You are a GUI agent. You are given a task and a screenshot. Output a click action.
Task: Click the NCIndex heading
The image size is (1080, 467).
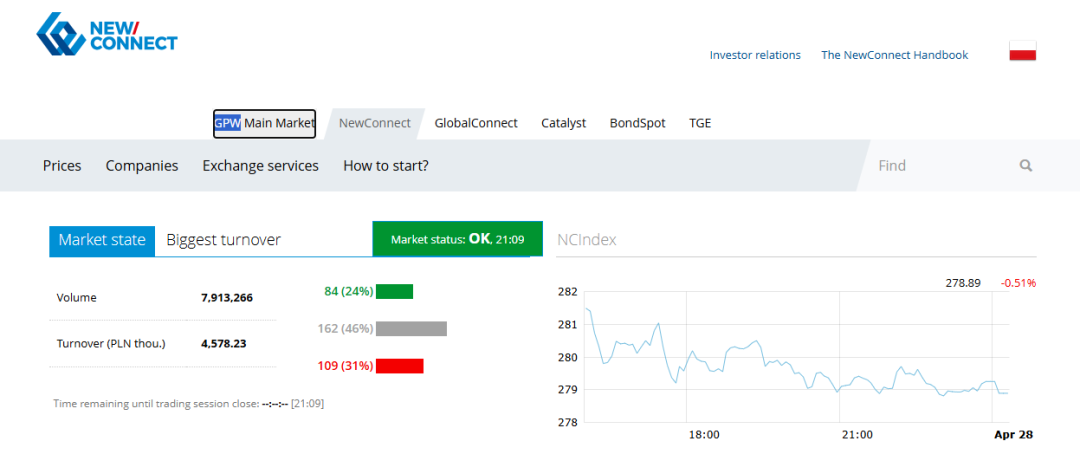(587, 240)
